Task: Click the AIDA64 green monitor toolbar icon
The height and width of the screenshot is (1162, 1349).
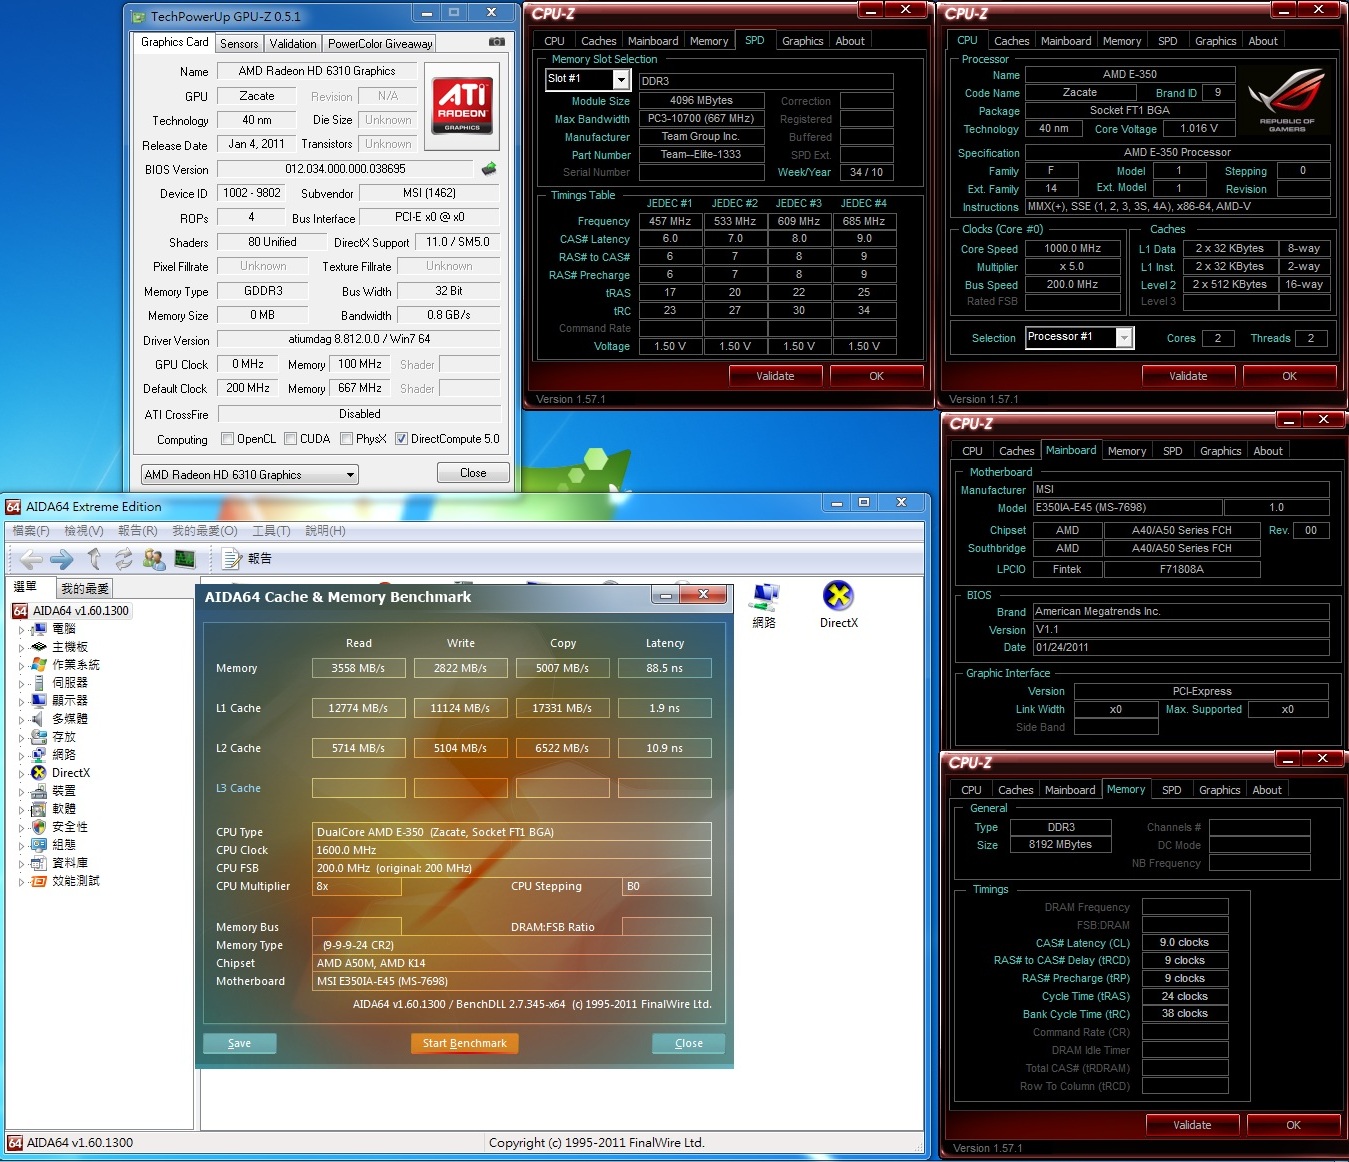Action: point(185,559)
